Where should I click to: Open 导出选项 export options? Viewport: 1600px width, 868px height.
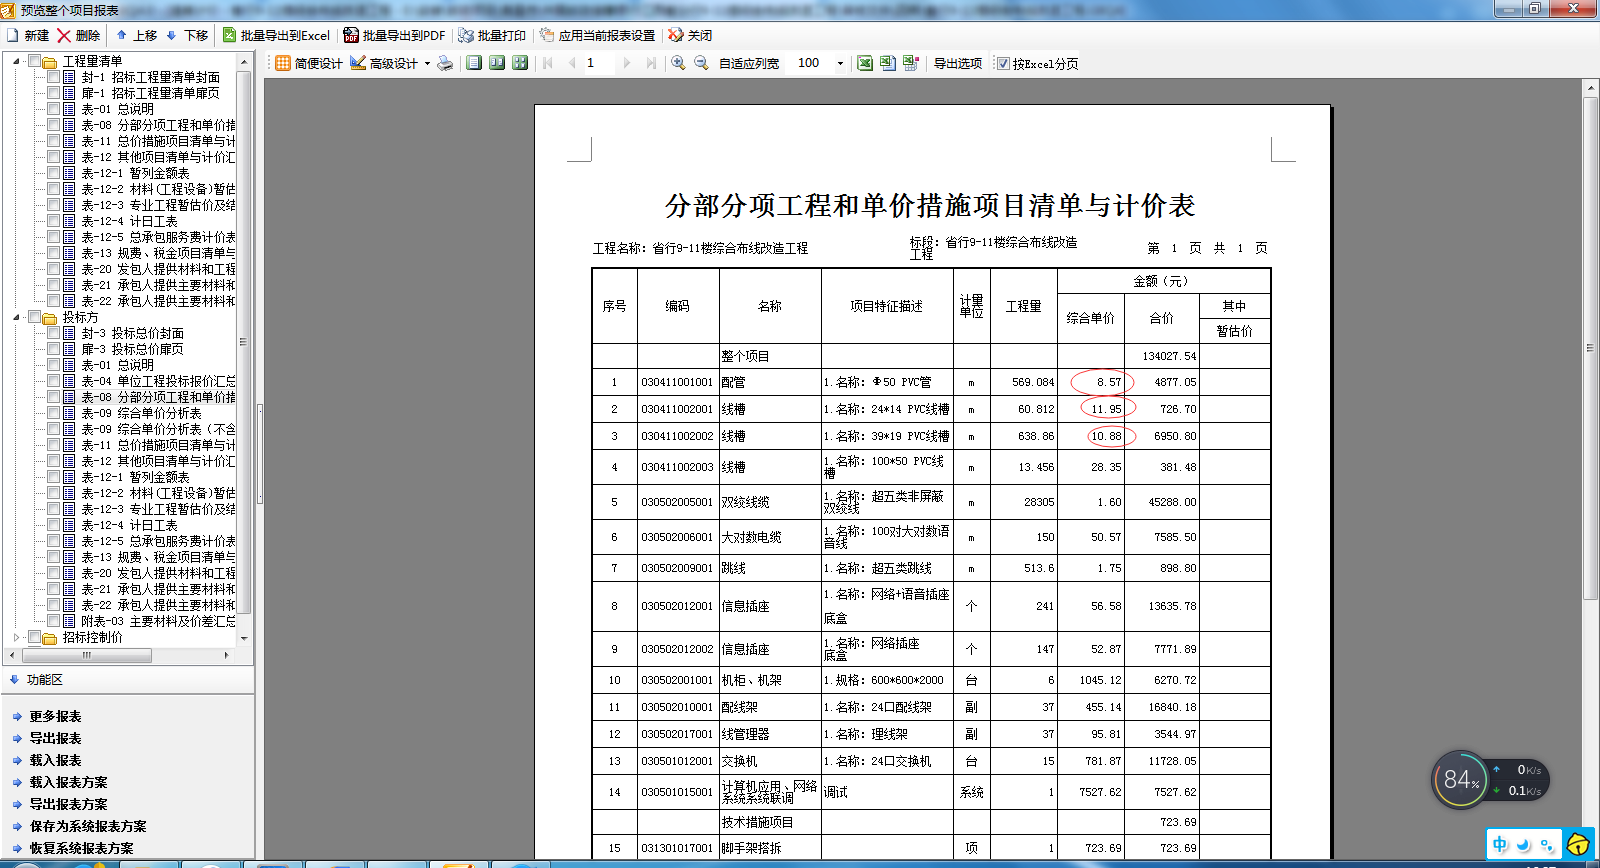pyautogui.click(x=958, y=63)
